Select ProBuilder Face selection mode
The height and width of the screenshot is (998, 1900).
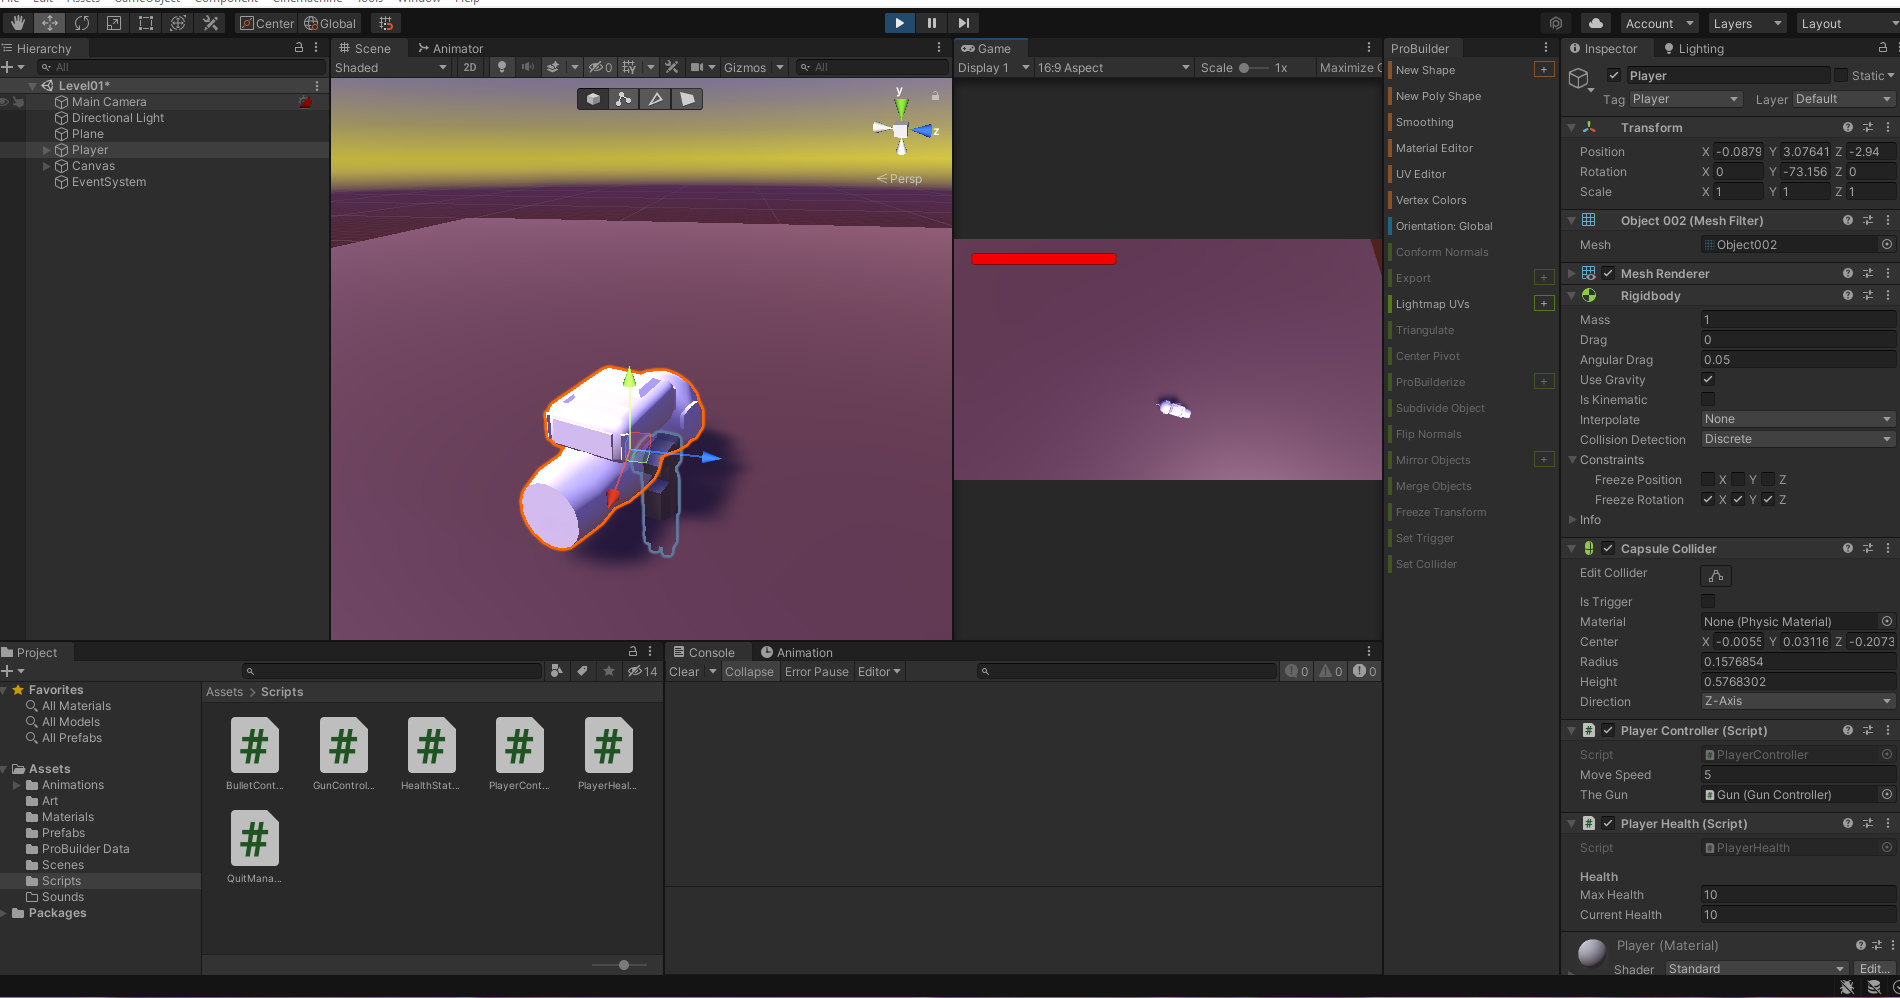[x=687, y=99]
